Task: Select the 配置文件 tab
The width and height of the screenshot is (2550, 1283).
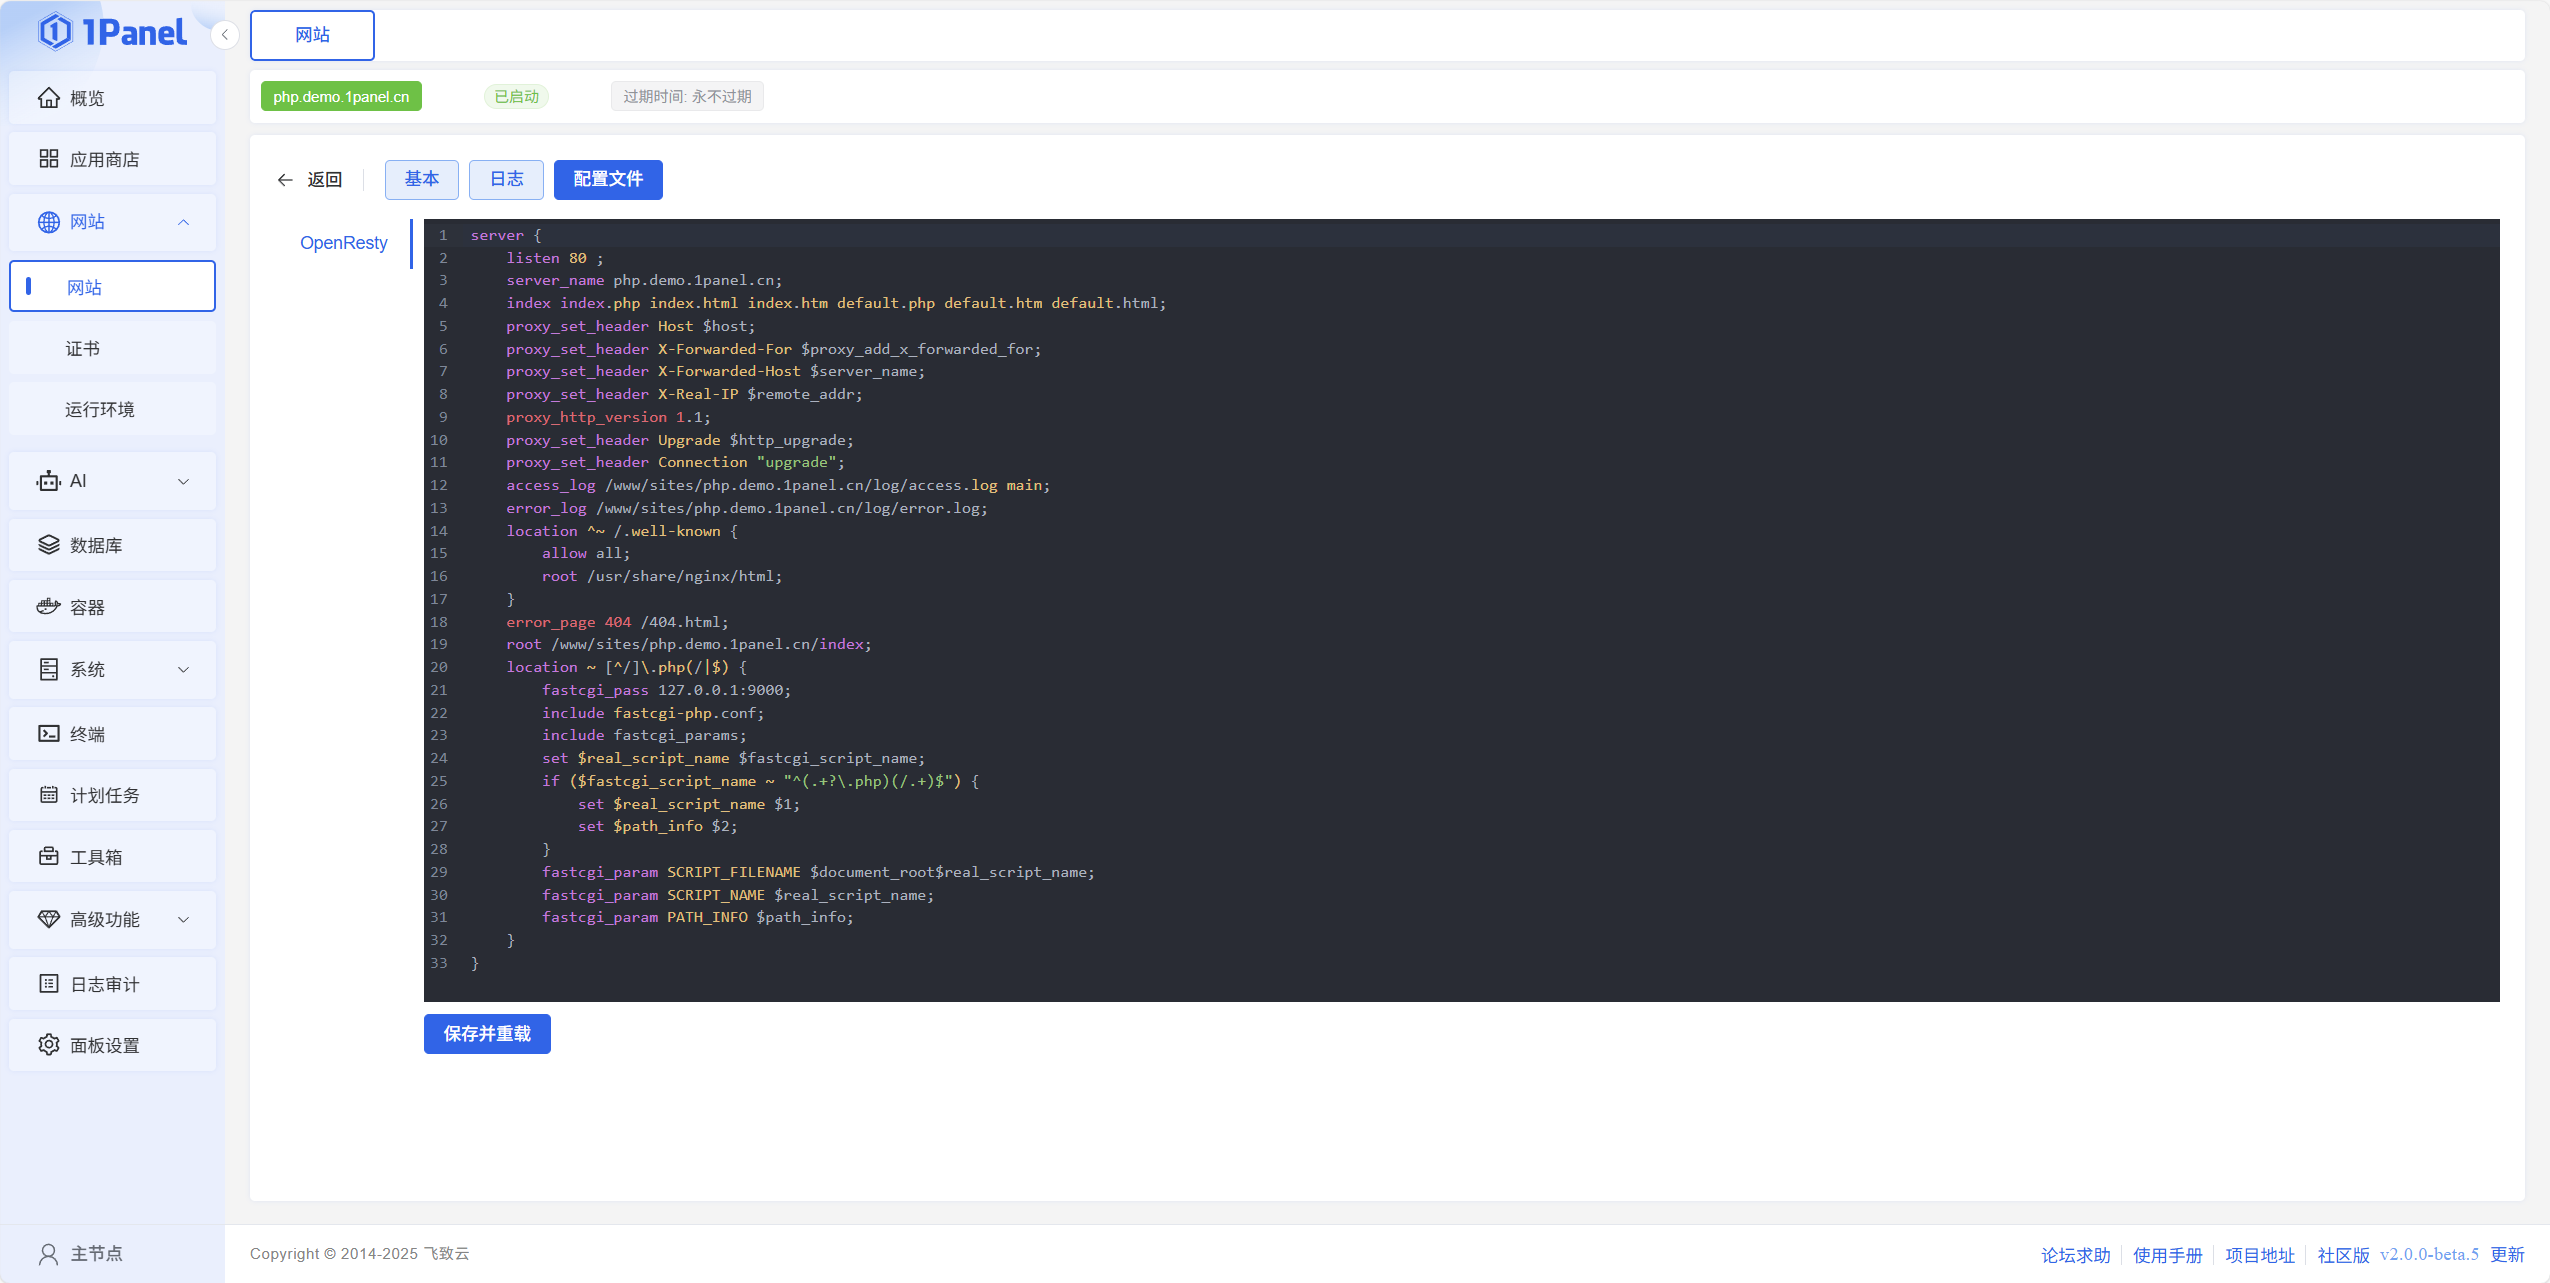Action: [608, 179]
